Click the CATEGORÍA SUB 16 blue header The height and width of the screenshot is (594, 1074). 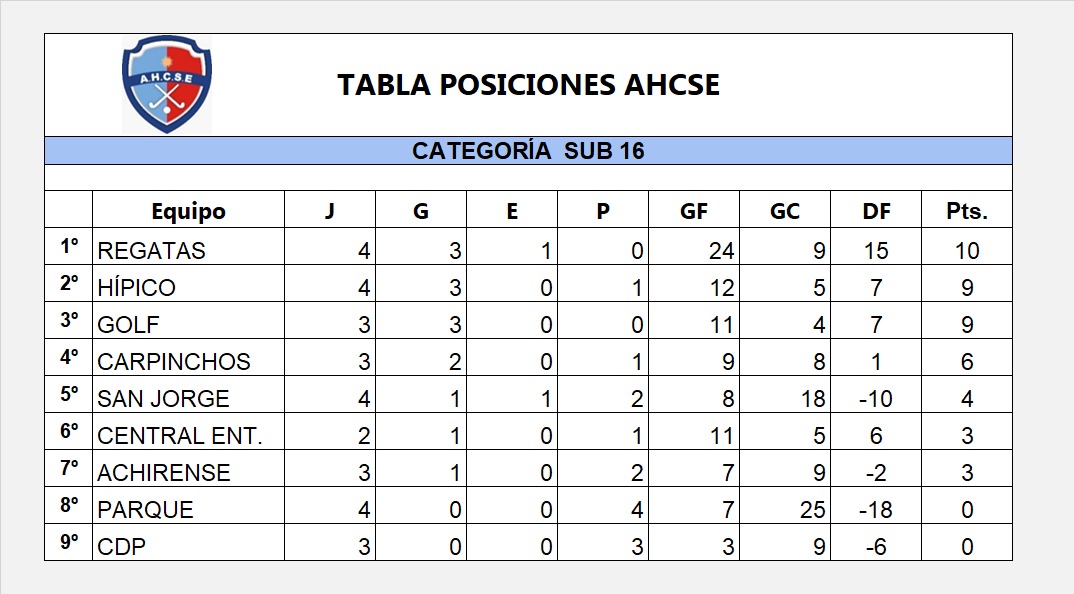pos(528,151)
